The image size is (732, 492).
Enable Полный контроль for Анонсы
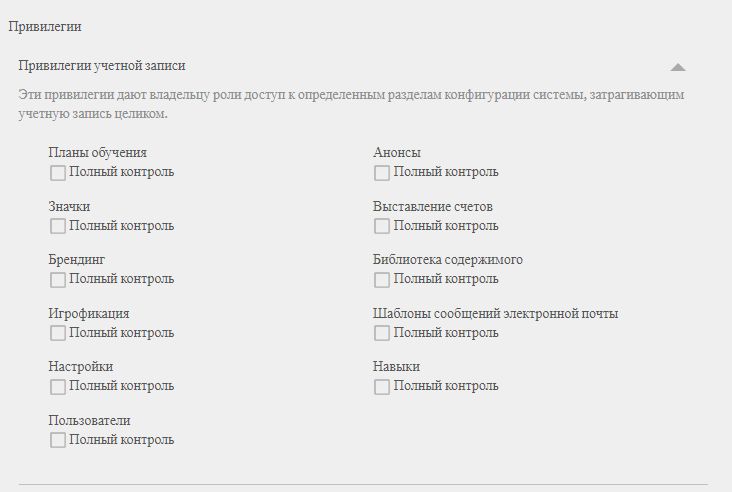(382, 172)
